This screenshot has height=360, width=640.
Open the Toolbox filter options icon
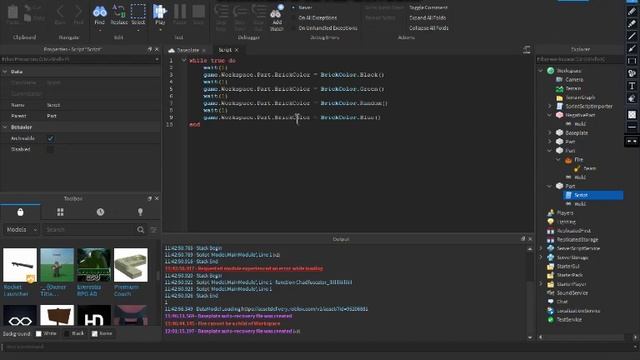[x=153, y=230]
